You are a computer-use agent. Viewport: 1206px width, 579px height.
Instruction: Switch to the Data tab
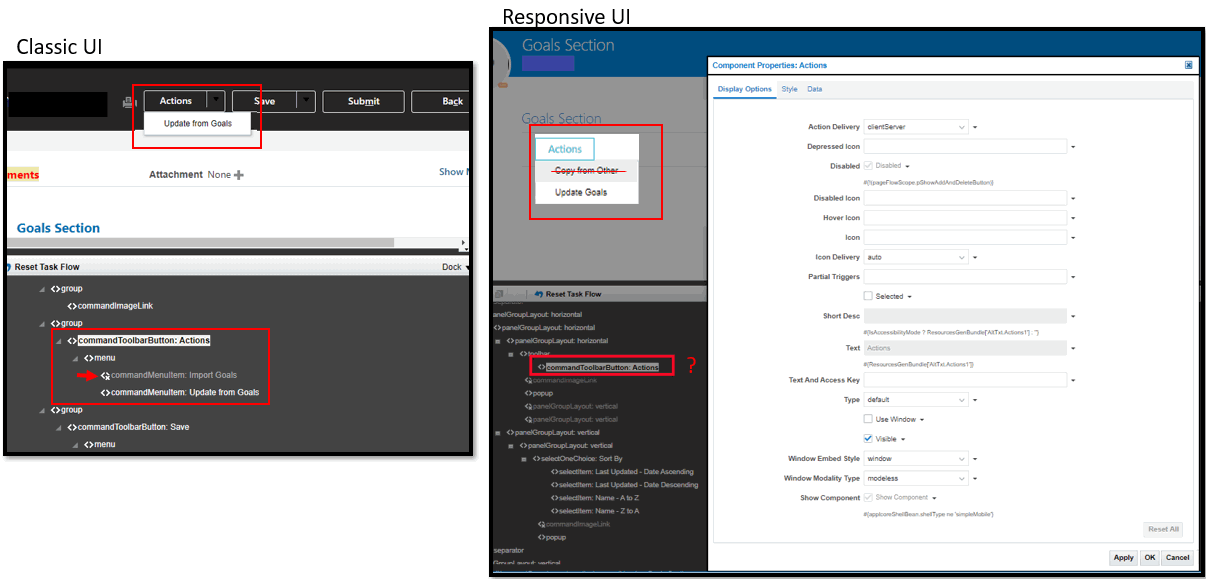(x=815, y=89)
